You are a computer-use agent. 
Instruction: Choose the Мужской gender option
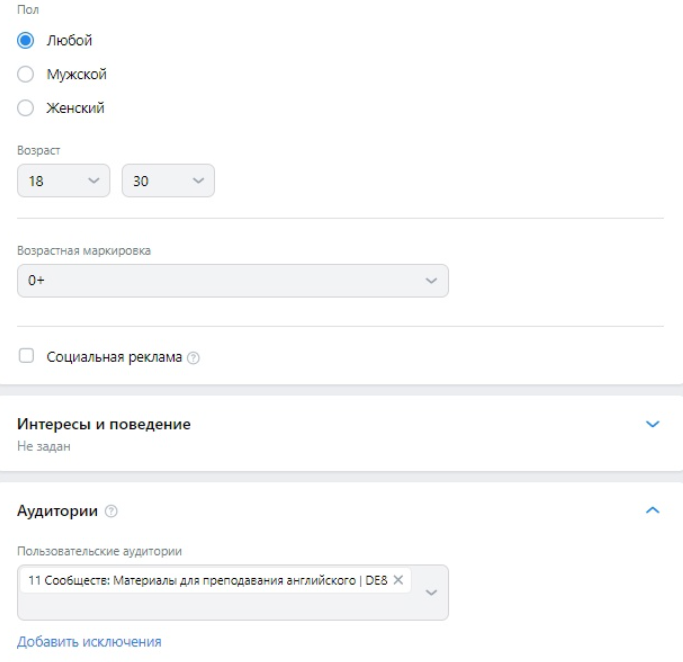(25, 74)
